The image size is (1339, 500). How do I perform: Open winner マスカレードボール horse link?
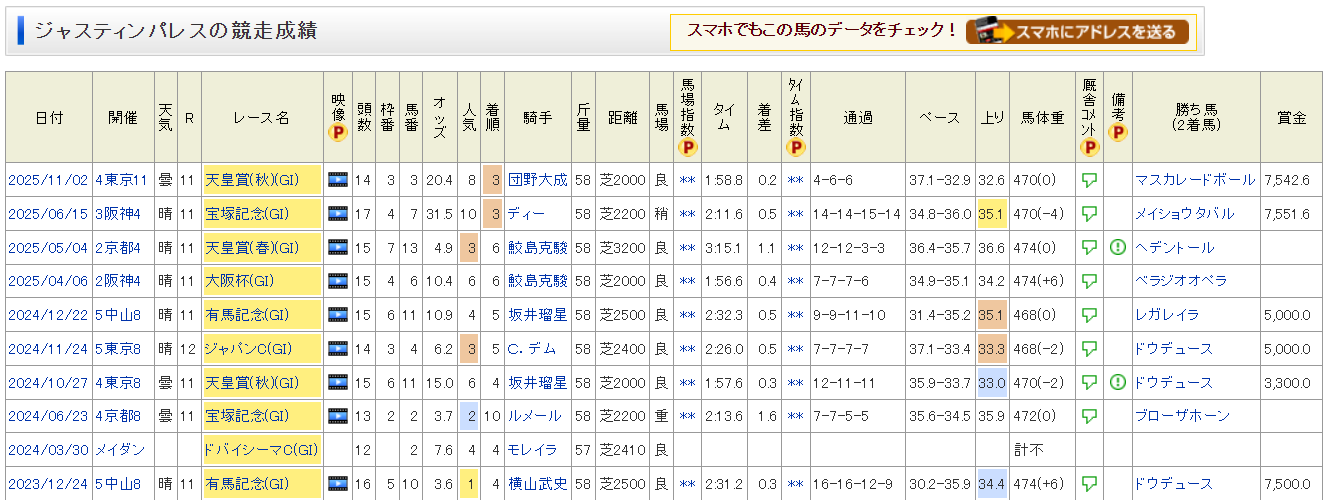(1194, 180)
